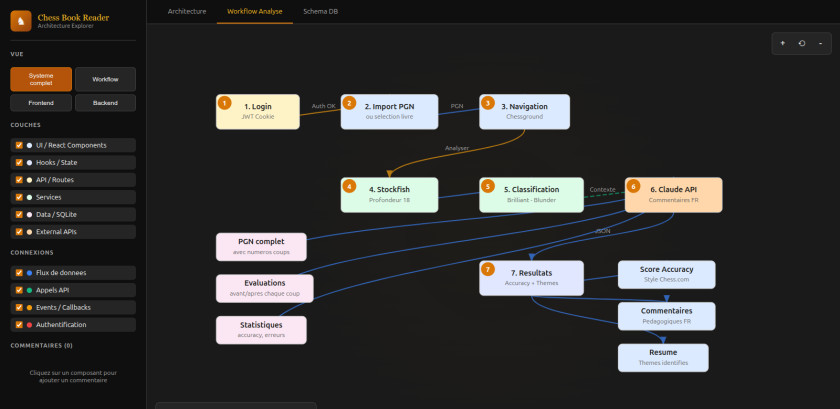
Task: Click the step 4 badge on Stockfish node
Action: [349, 186]
